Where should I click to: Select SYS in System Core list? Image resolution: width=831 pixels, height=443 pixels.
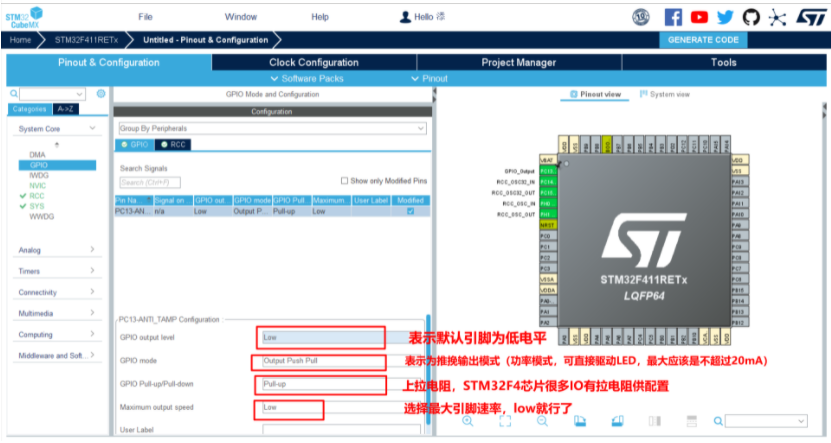[x=37, y=206]
